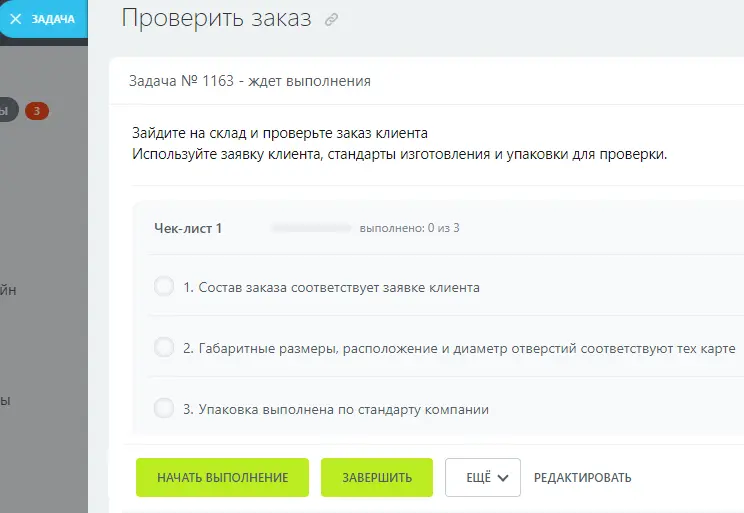The height and width of the screenshot is (513, 744).
Task: Close the task panel with the X icon
Action: coord(16,19)
